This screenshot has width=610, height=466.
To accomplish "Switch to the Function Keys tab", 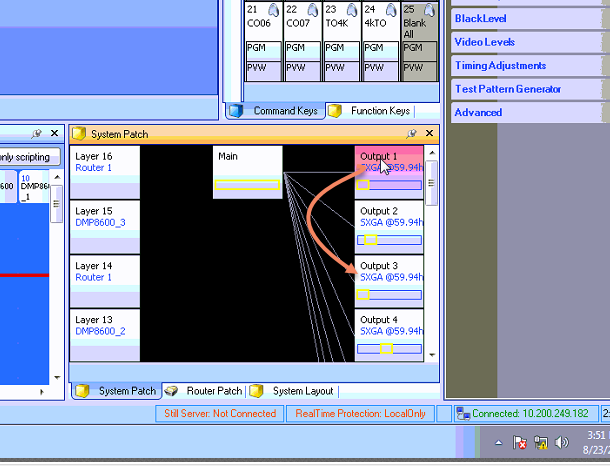I will [378, 110].
